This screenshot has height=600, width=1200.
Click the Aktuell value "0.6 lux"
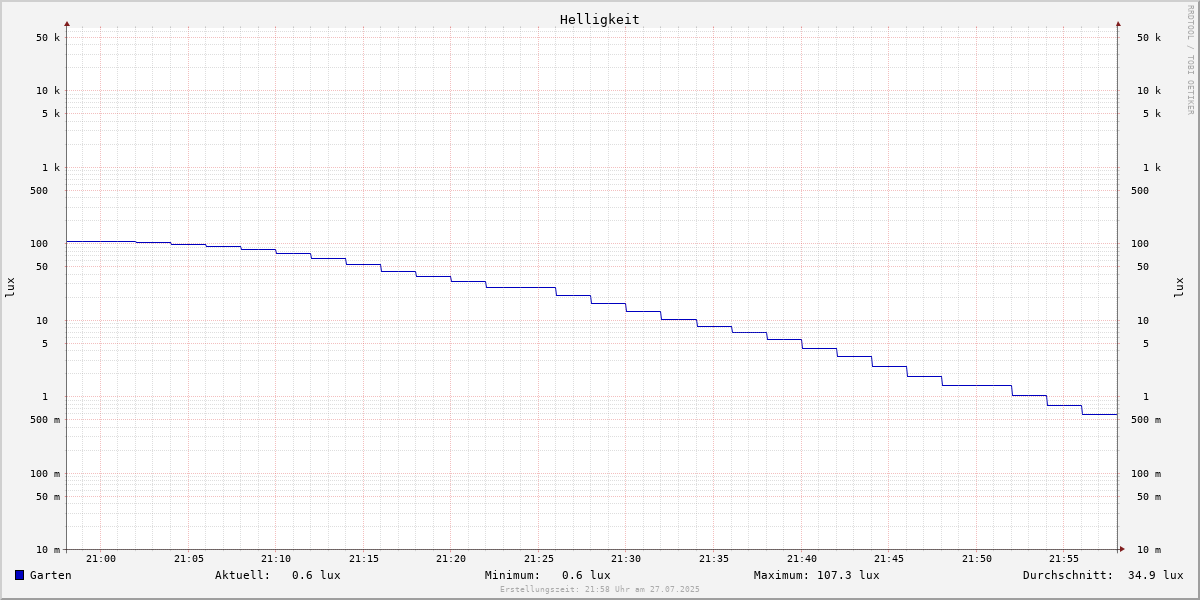(316, 575)
